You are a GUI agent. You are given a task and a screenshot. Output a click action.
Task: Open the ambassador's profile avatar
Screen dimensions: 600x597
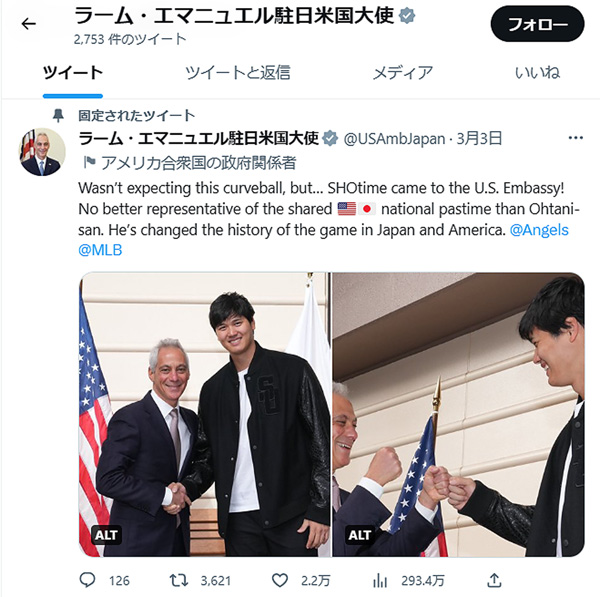coord(42,152)
